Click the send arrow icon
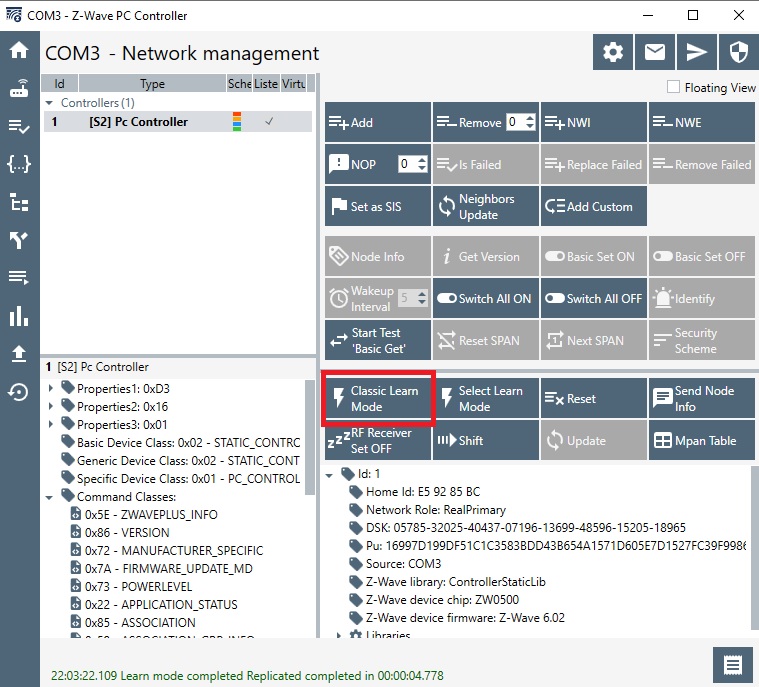 click(x=697, y=52)
